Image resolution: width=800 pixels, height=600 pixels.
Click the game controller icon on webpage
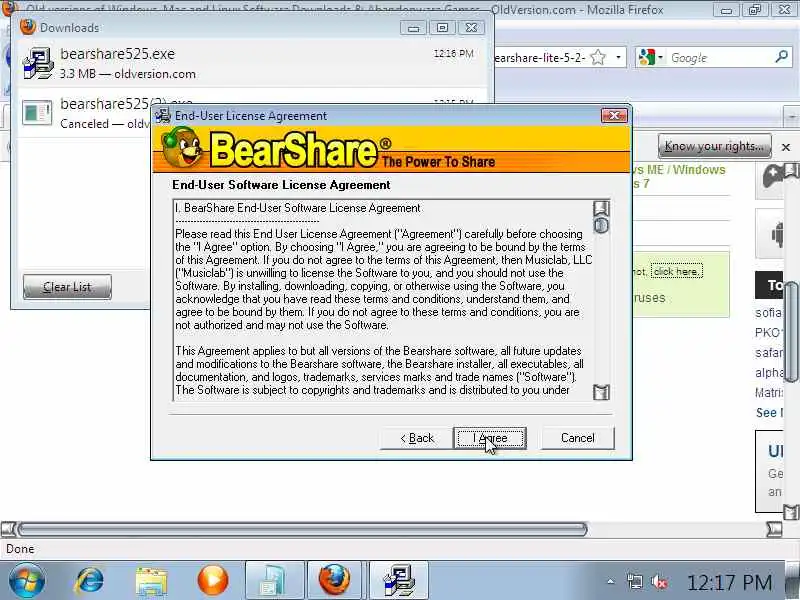[x=773, y=178]
